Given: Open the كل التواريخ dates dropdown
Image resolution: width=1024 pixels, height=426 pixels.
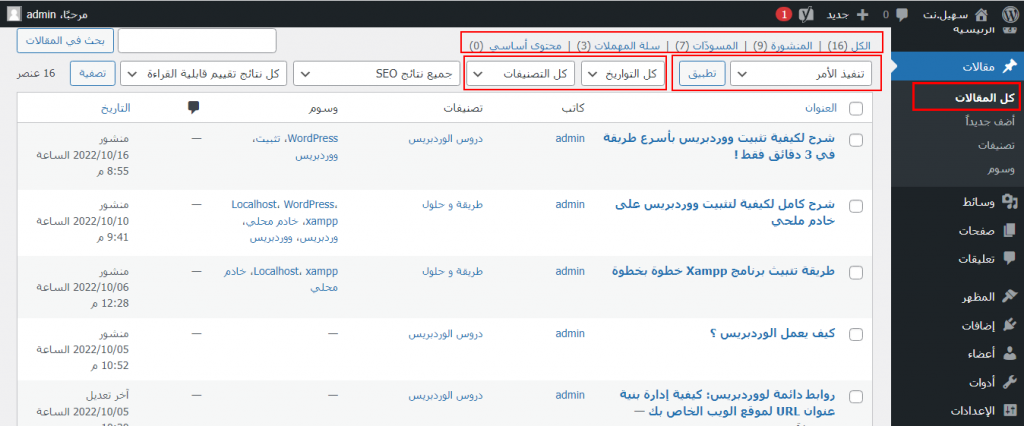Looking at the screenshot, I should pos(623,74).
